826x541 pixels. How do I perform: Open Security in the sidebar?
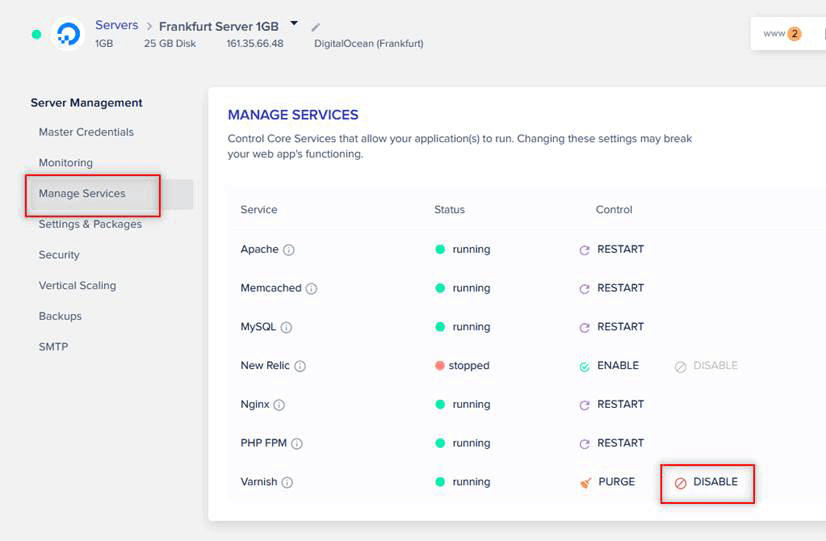pos(59,255)
